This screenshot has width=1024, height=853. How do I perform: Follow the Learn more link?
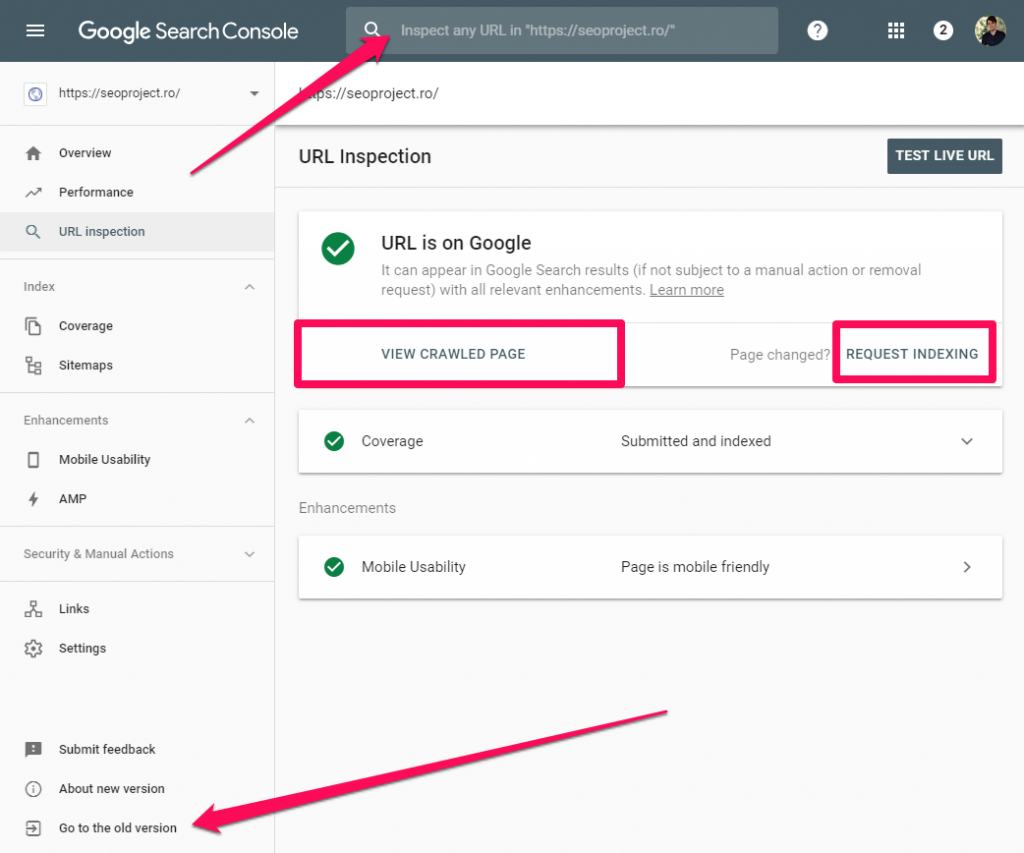(686, 290)
